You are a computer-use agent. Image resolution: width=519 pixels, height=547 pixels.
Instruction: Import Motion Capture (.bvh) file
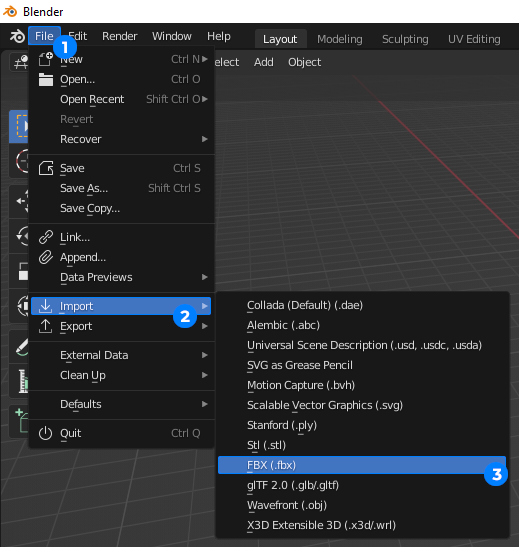click(362, 385)
